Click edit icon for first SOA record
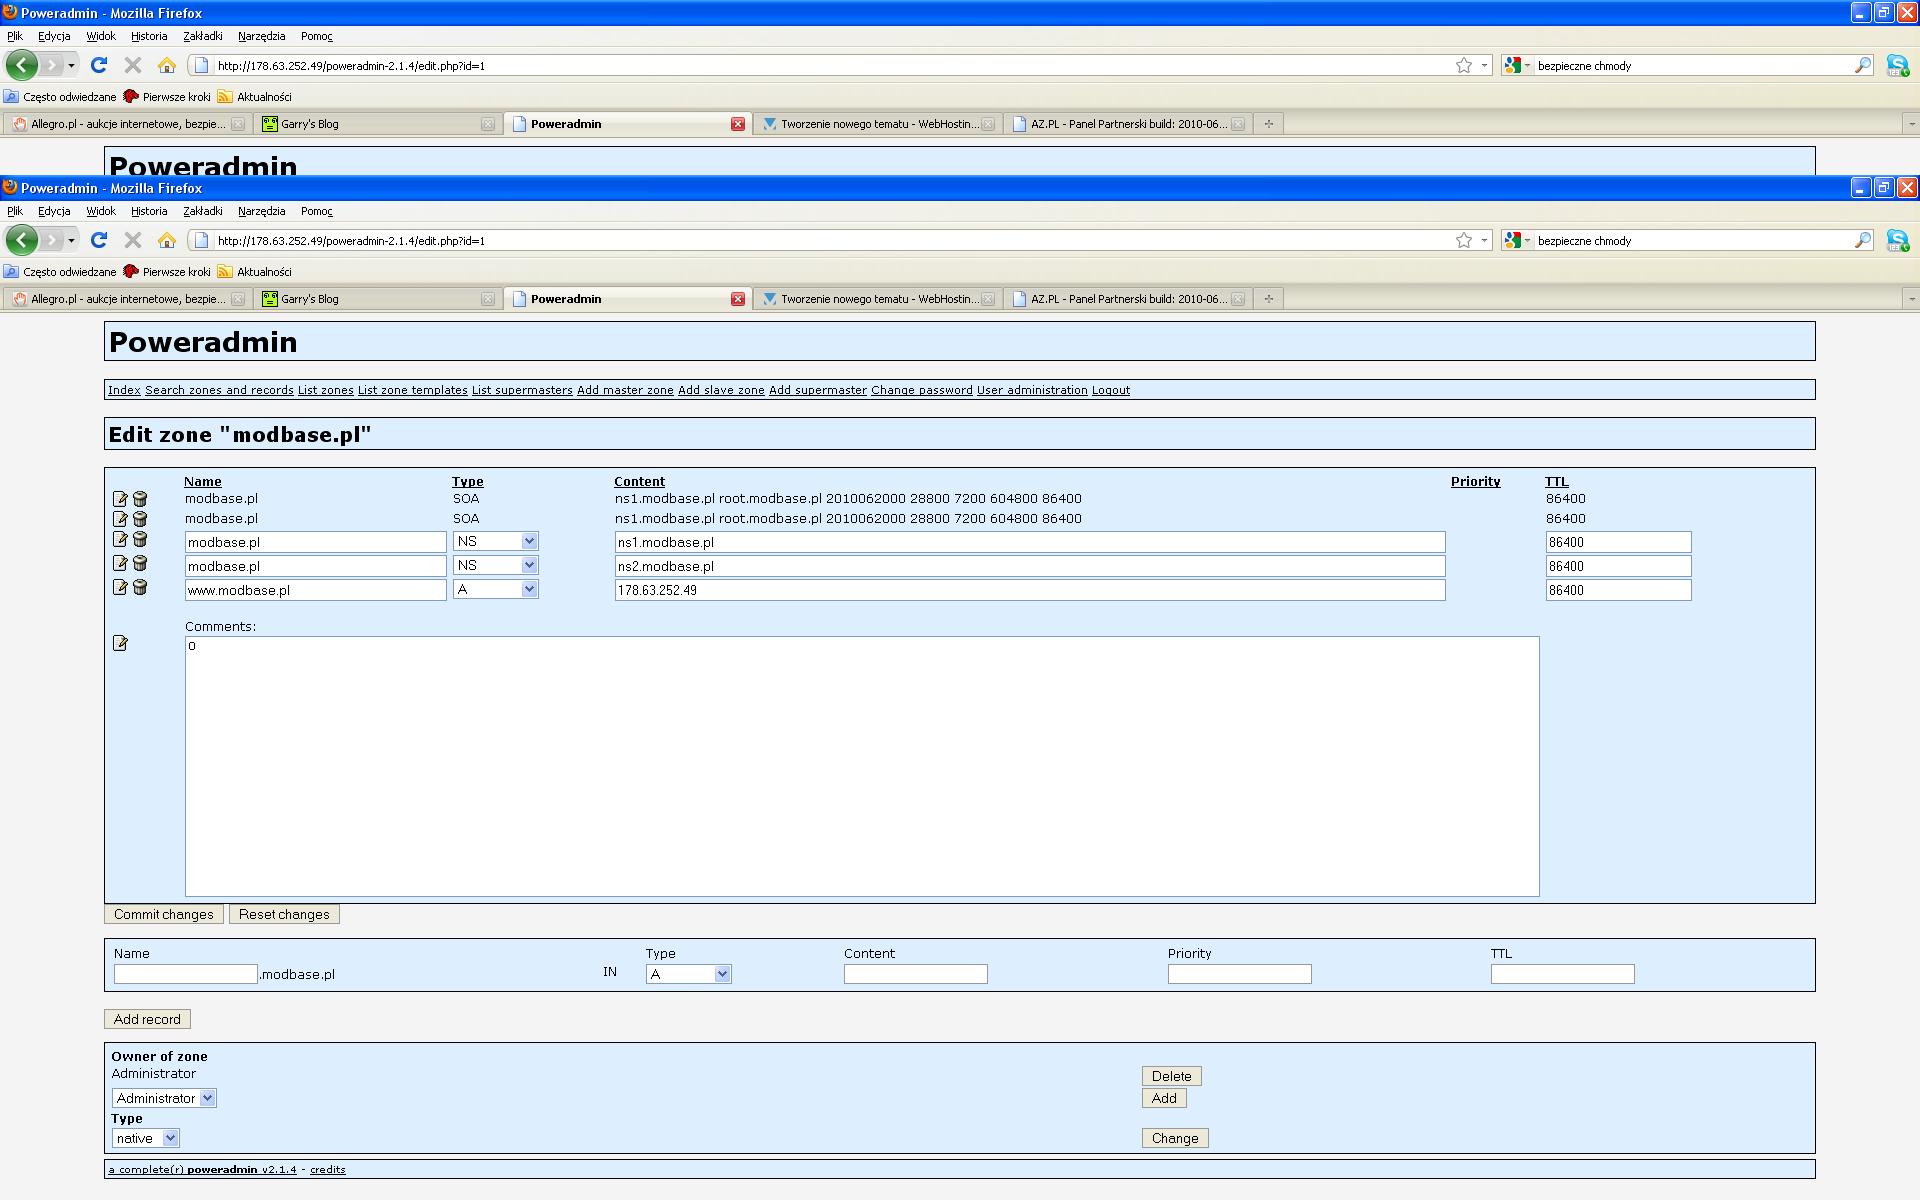This screenshot has height=1200, width=1920. (120, 499)
